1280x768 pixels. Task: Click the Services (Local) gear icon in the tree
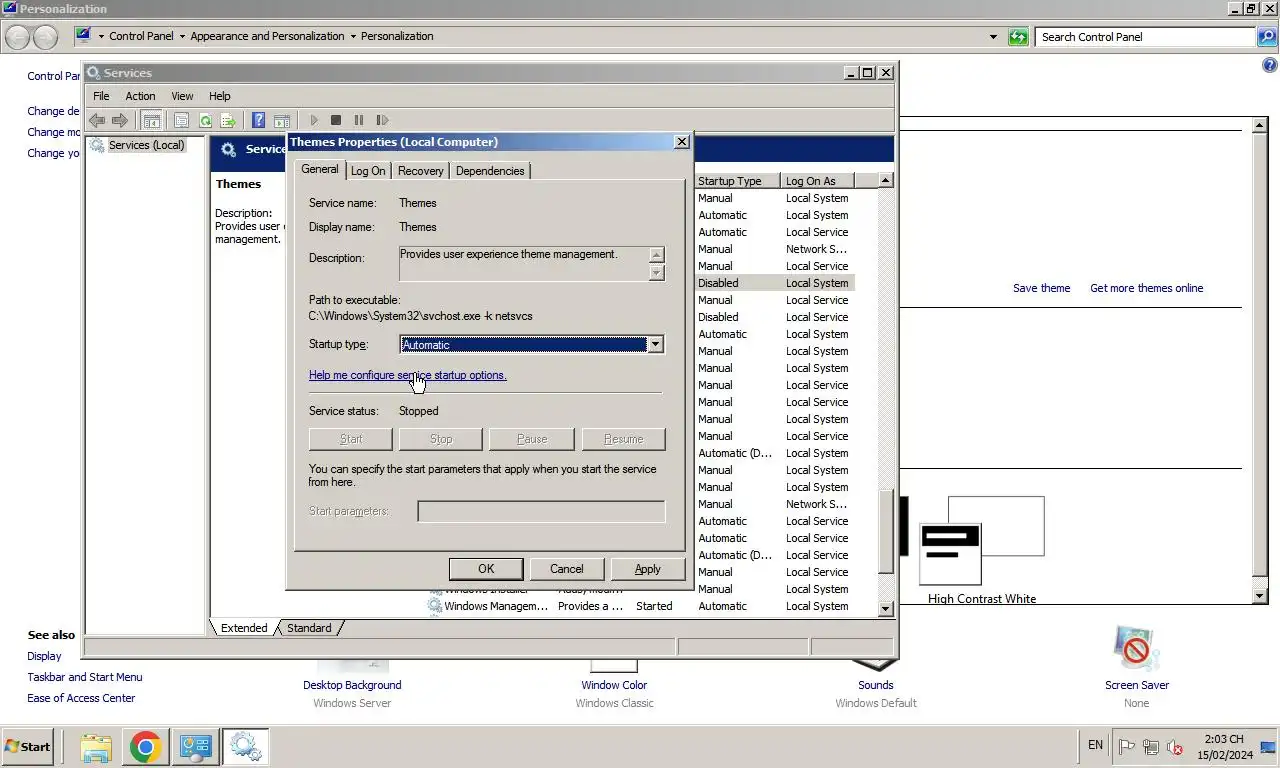(97, 145)
